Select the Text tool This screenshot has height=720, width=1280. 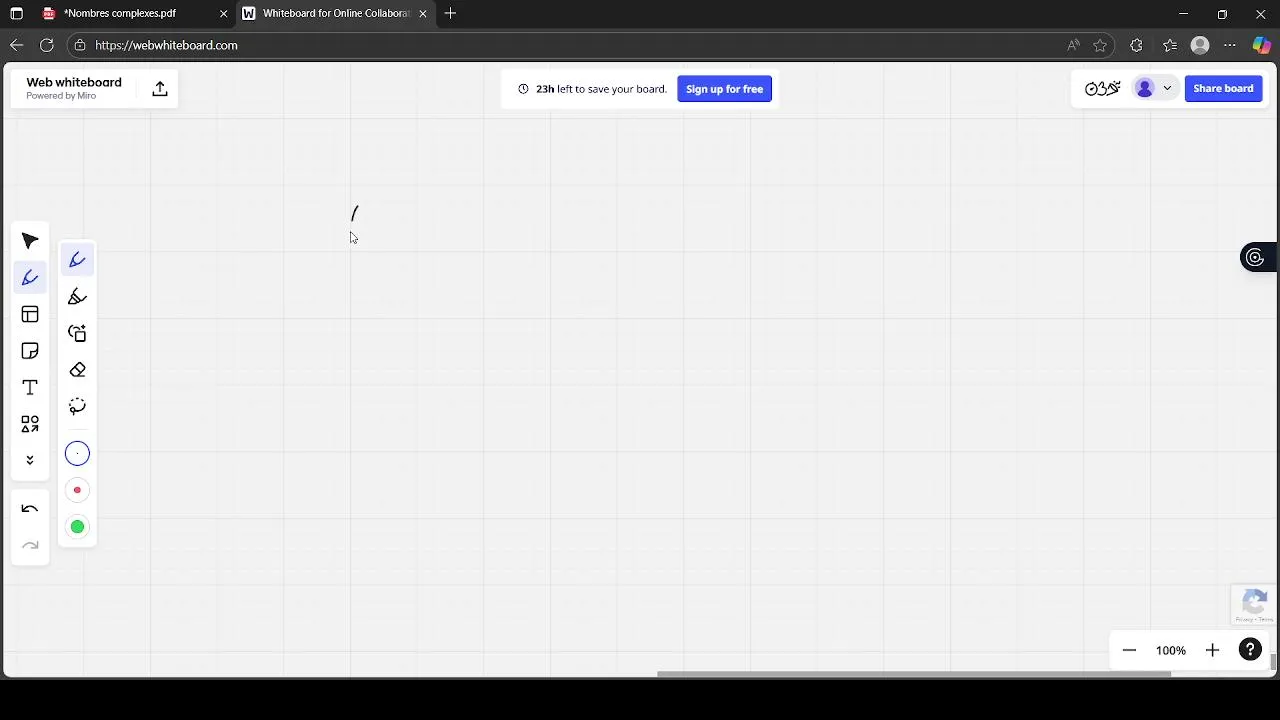30,388
